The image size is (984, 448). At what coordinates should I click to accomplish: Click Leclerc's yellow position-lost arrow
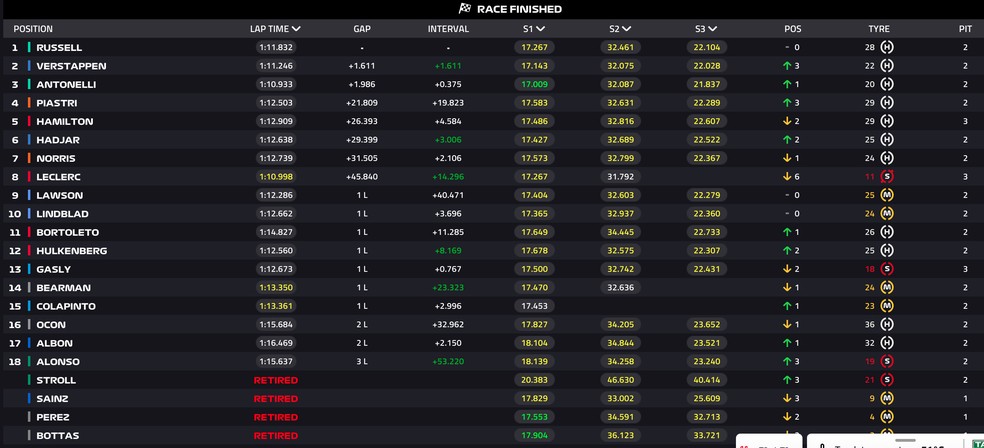[787, 177]
